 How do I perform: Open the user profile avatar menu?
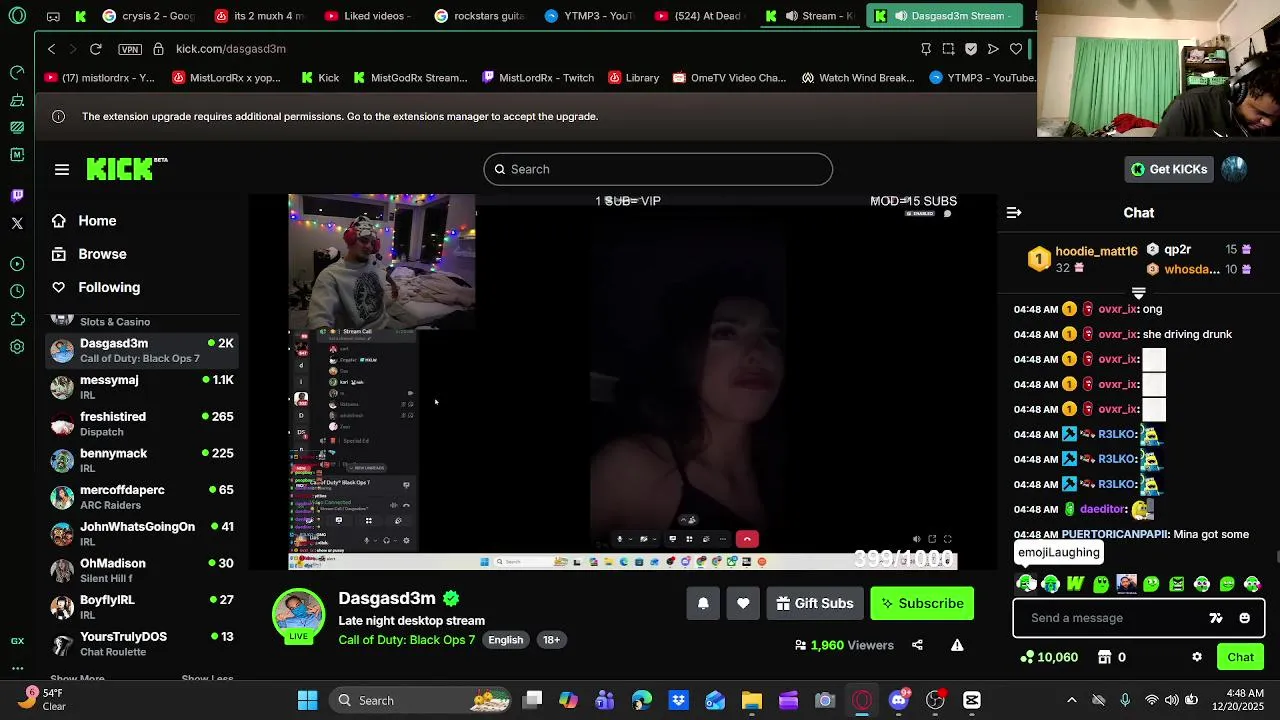click(1234, 169)
